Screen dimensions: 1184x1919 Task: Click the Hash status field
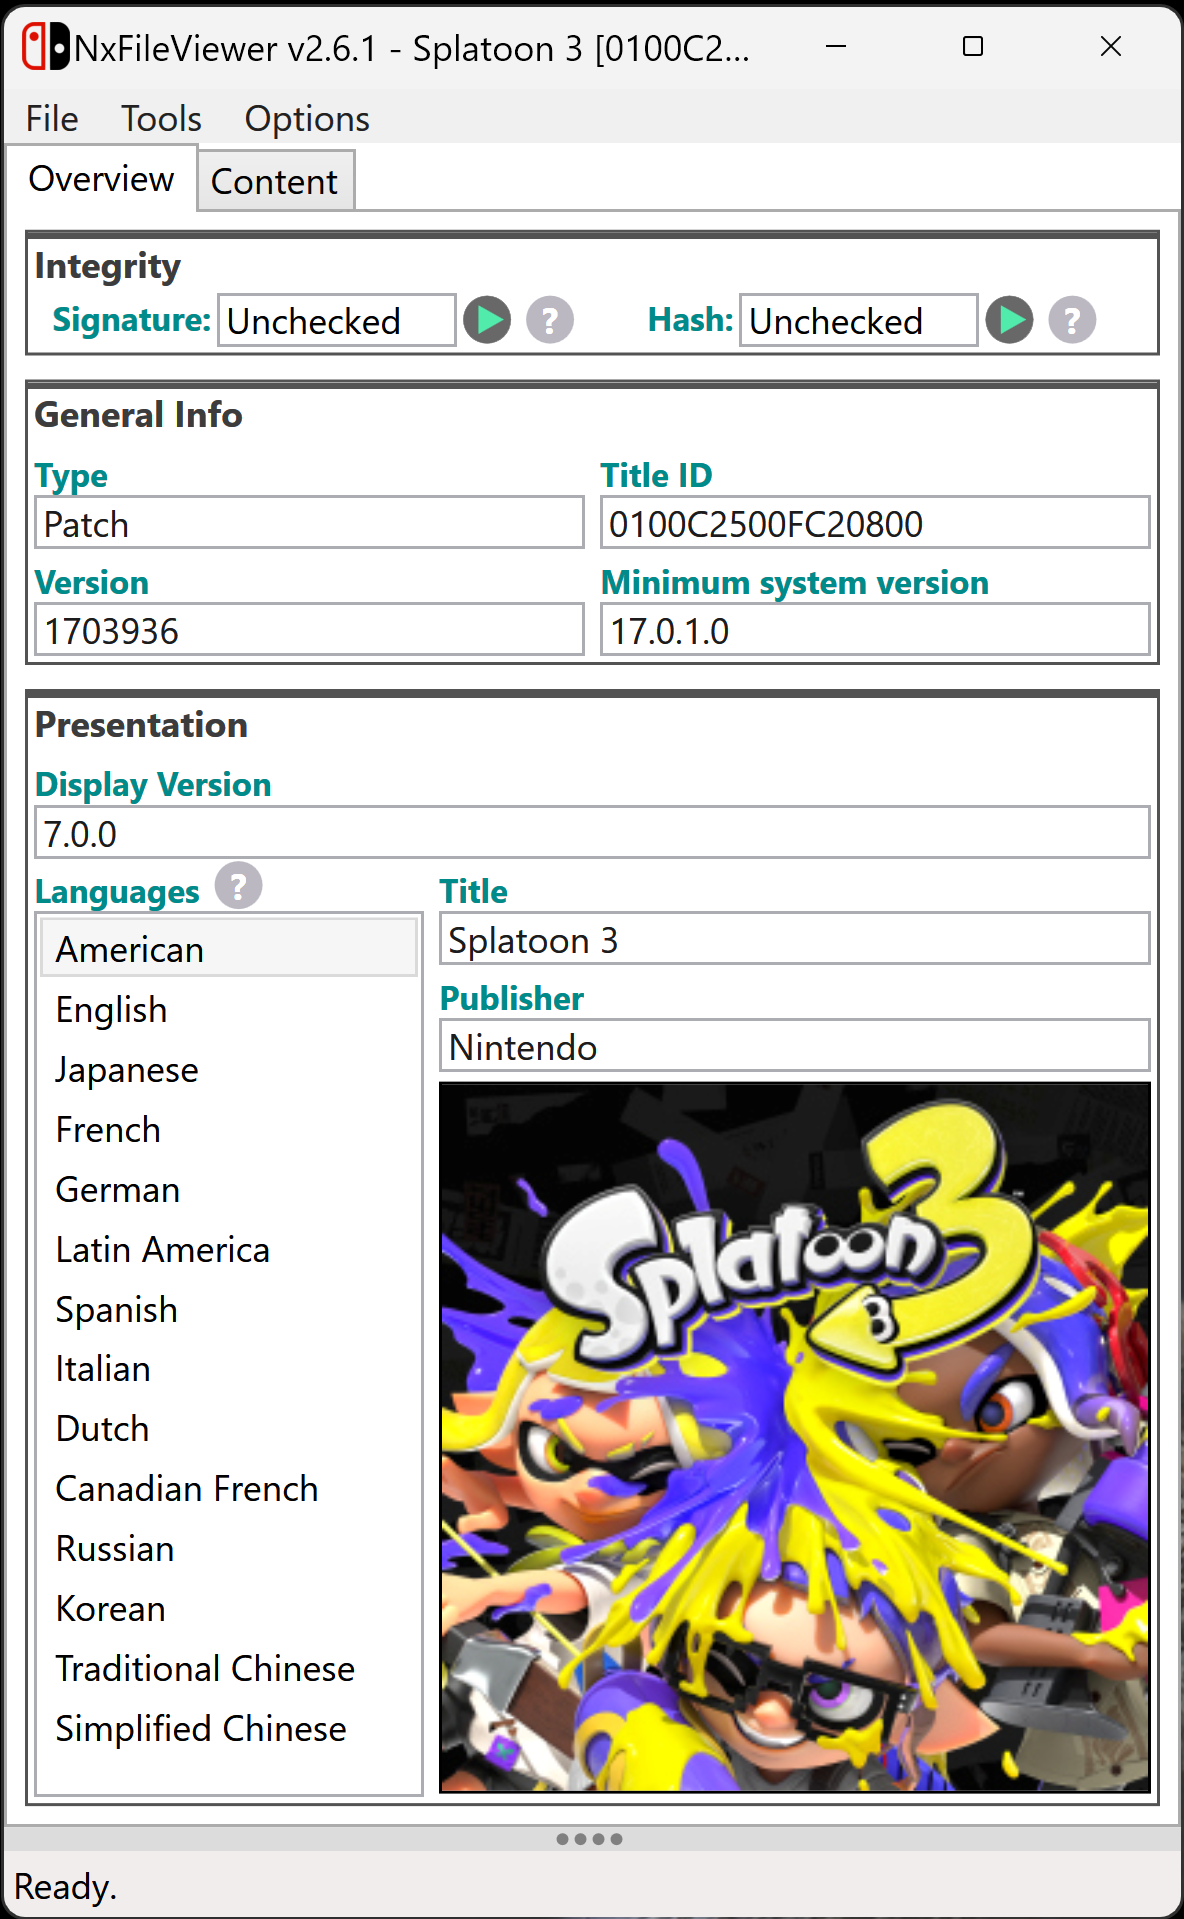coord(858,320)
